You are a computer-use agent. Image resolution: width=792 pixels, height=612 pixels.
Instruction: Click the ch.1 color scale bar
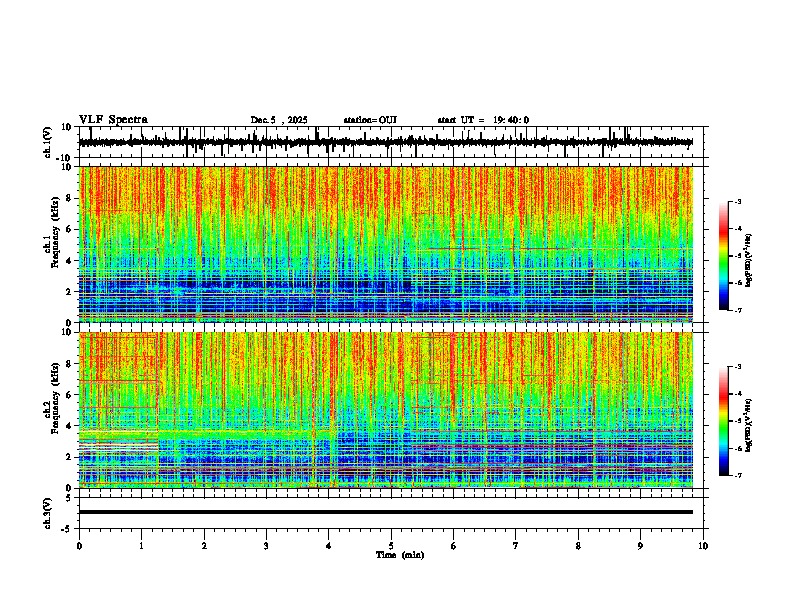[x=723, y=256]
